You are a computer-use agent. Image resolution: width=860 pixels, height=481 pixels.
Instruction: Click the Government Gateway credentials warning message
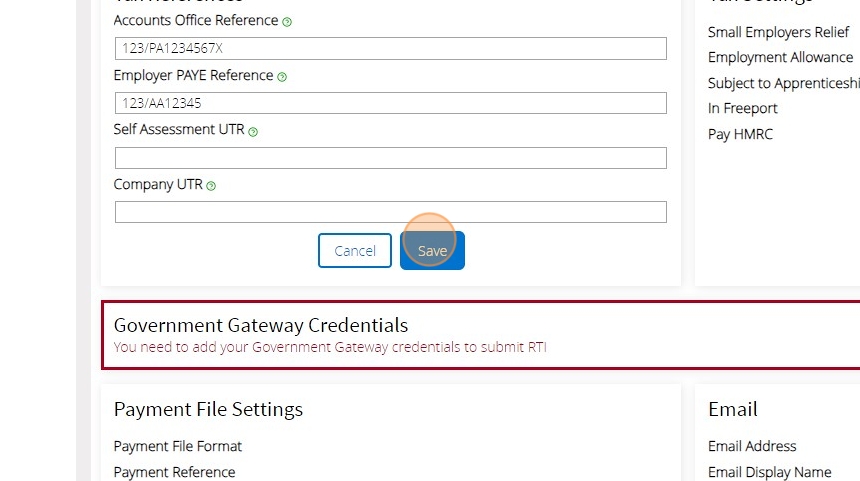pos(330,348)
